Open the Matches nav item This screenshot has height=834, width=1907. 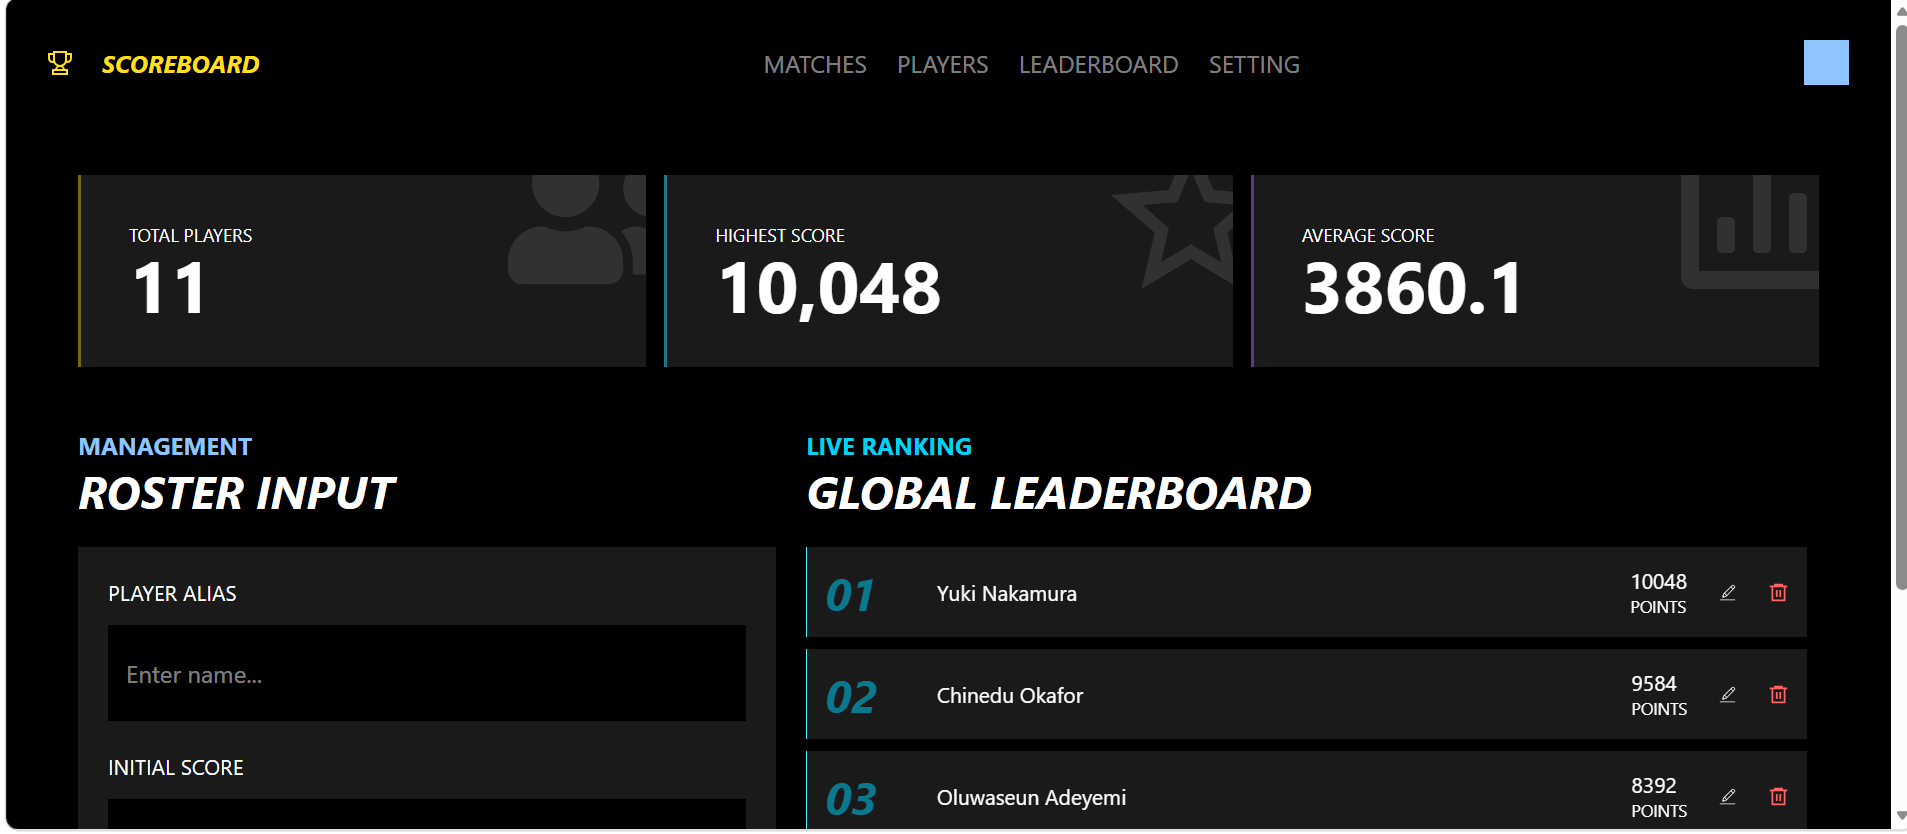pos(815,65)
